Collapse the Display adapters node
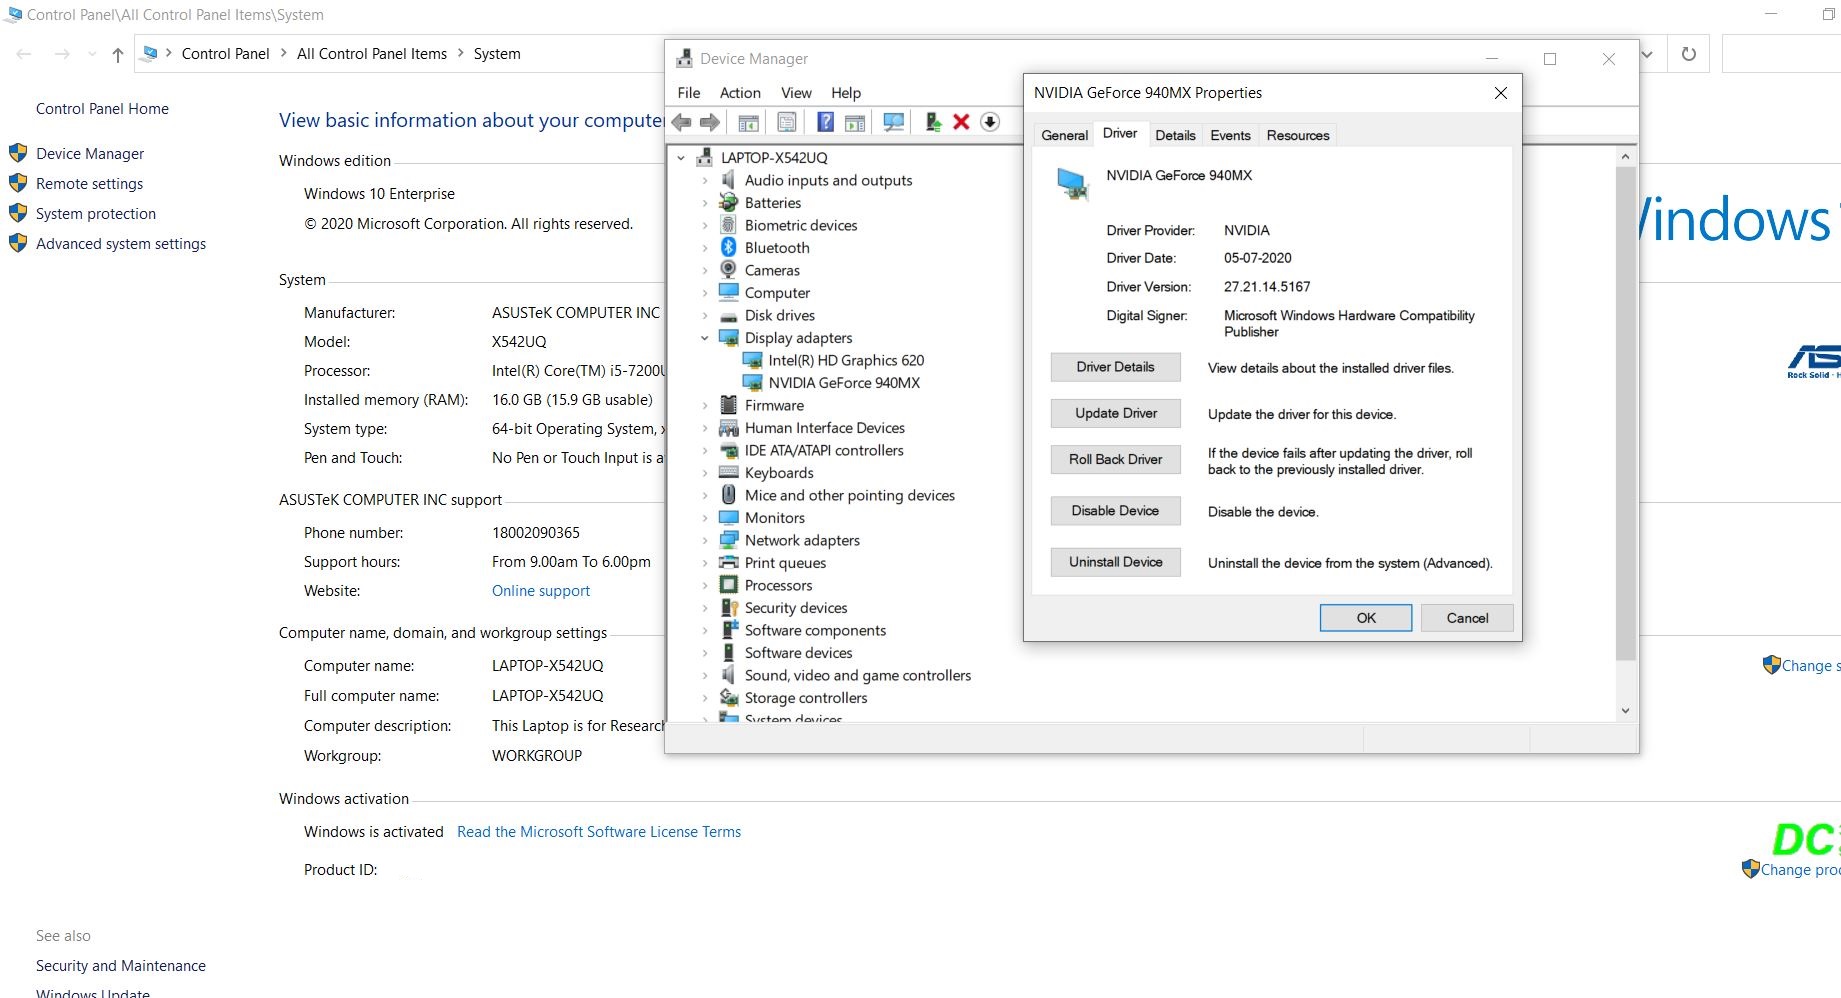Image resolution: width=1841 pixels, height=998 pixels. 704,338
